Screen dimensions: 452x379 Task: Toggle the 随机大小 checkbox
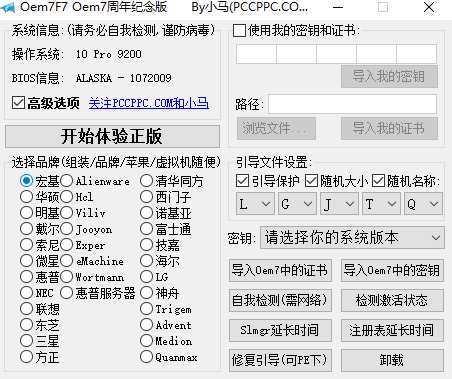(x=311, y=181)
